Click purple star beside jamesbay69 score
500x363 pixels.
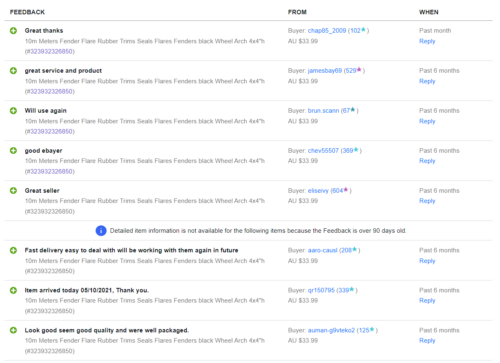point(359,70)
